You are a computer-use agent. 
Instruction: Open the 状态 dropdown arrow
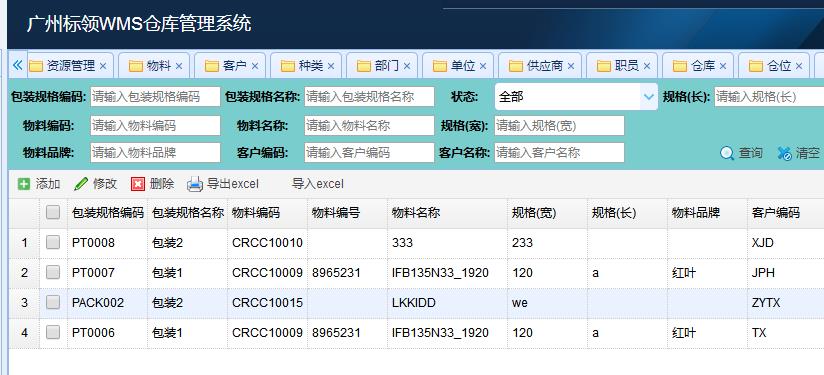(648, 97)
